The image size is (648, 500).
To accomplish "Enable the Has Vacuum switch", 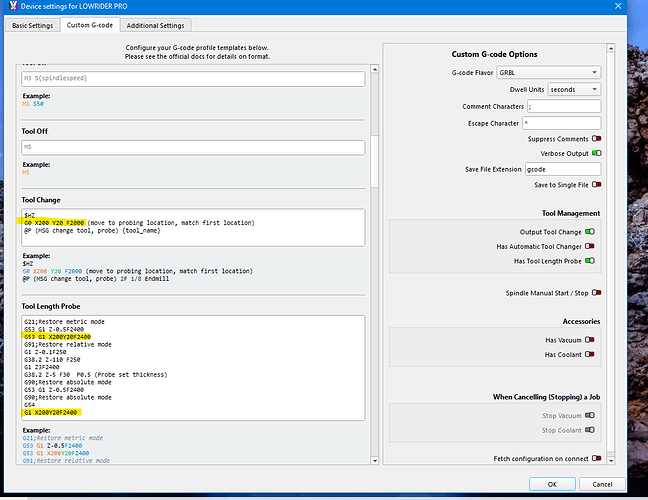I will [590, 340].
